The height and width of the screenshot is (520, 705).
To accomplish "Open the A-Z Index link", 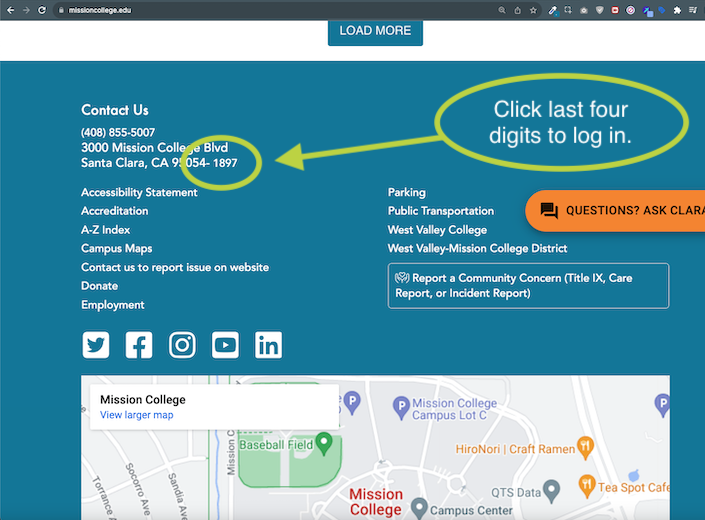I will [x=106, y=230].
